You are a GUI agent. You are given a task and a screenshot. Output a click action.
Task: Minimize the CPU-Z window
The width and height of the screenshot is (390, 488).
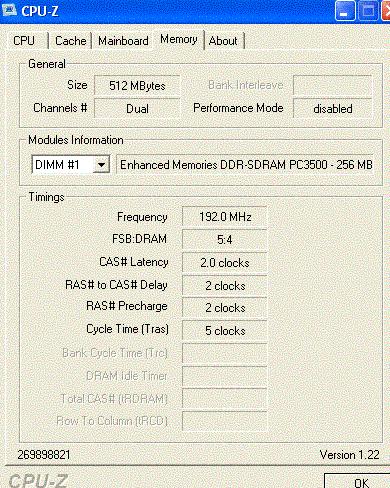click(x=345, y=11)
